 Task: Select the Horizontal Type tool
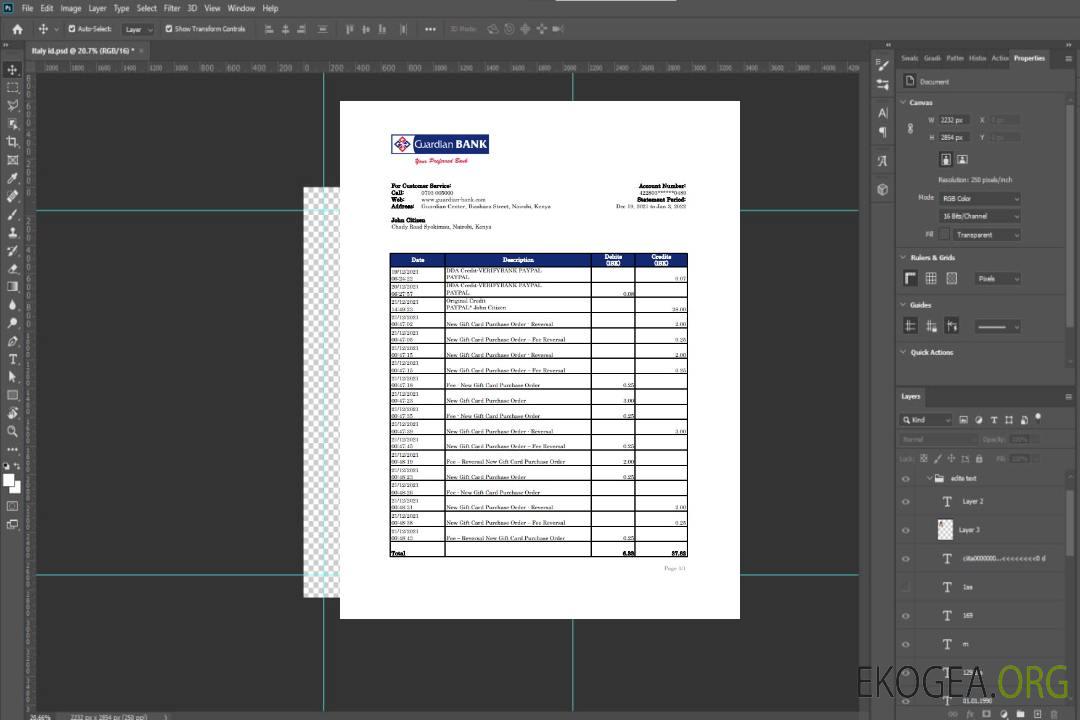pos(12,359)
